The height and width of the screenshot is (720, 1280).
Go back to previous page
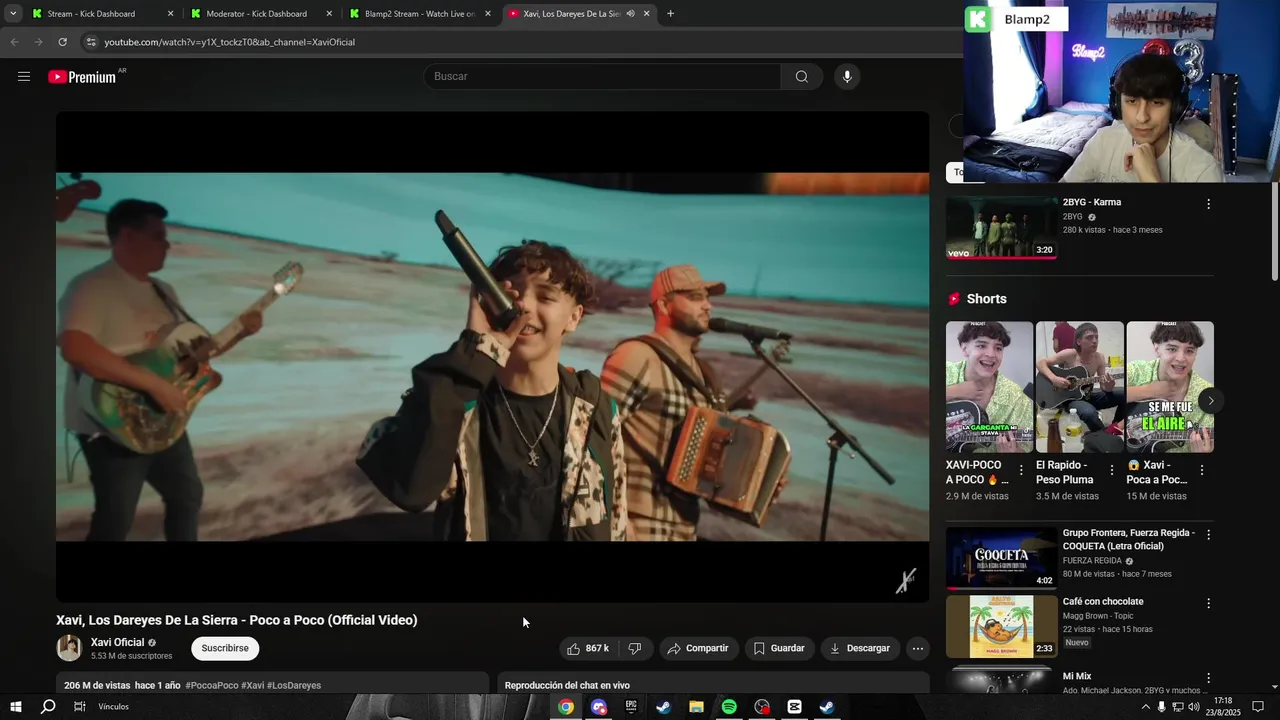(14, 42)
